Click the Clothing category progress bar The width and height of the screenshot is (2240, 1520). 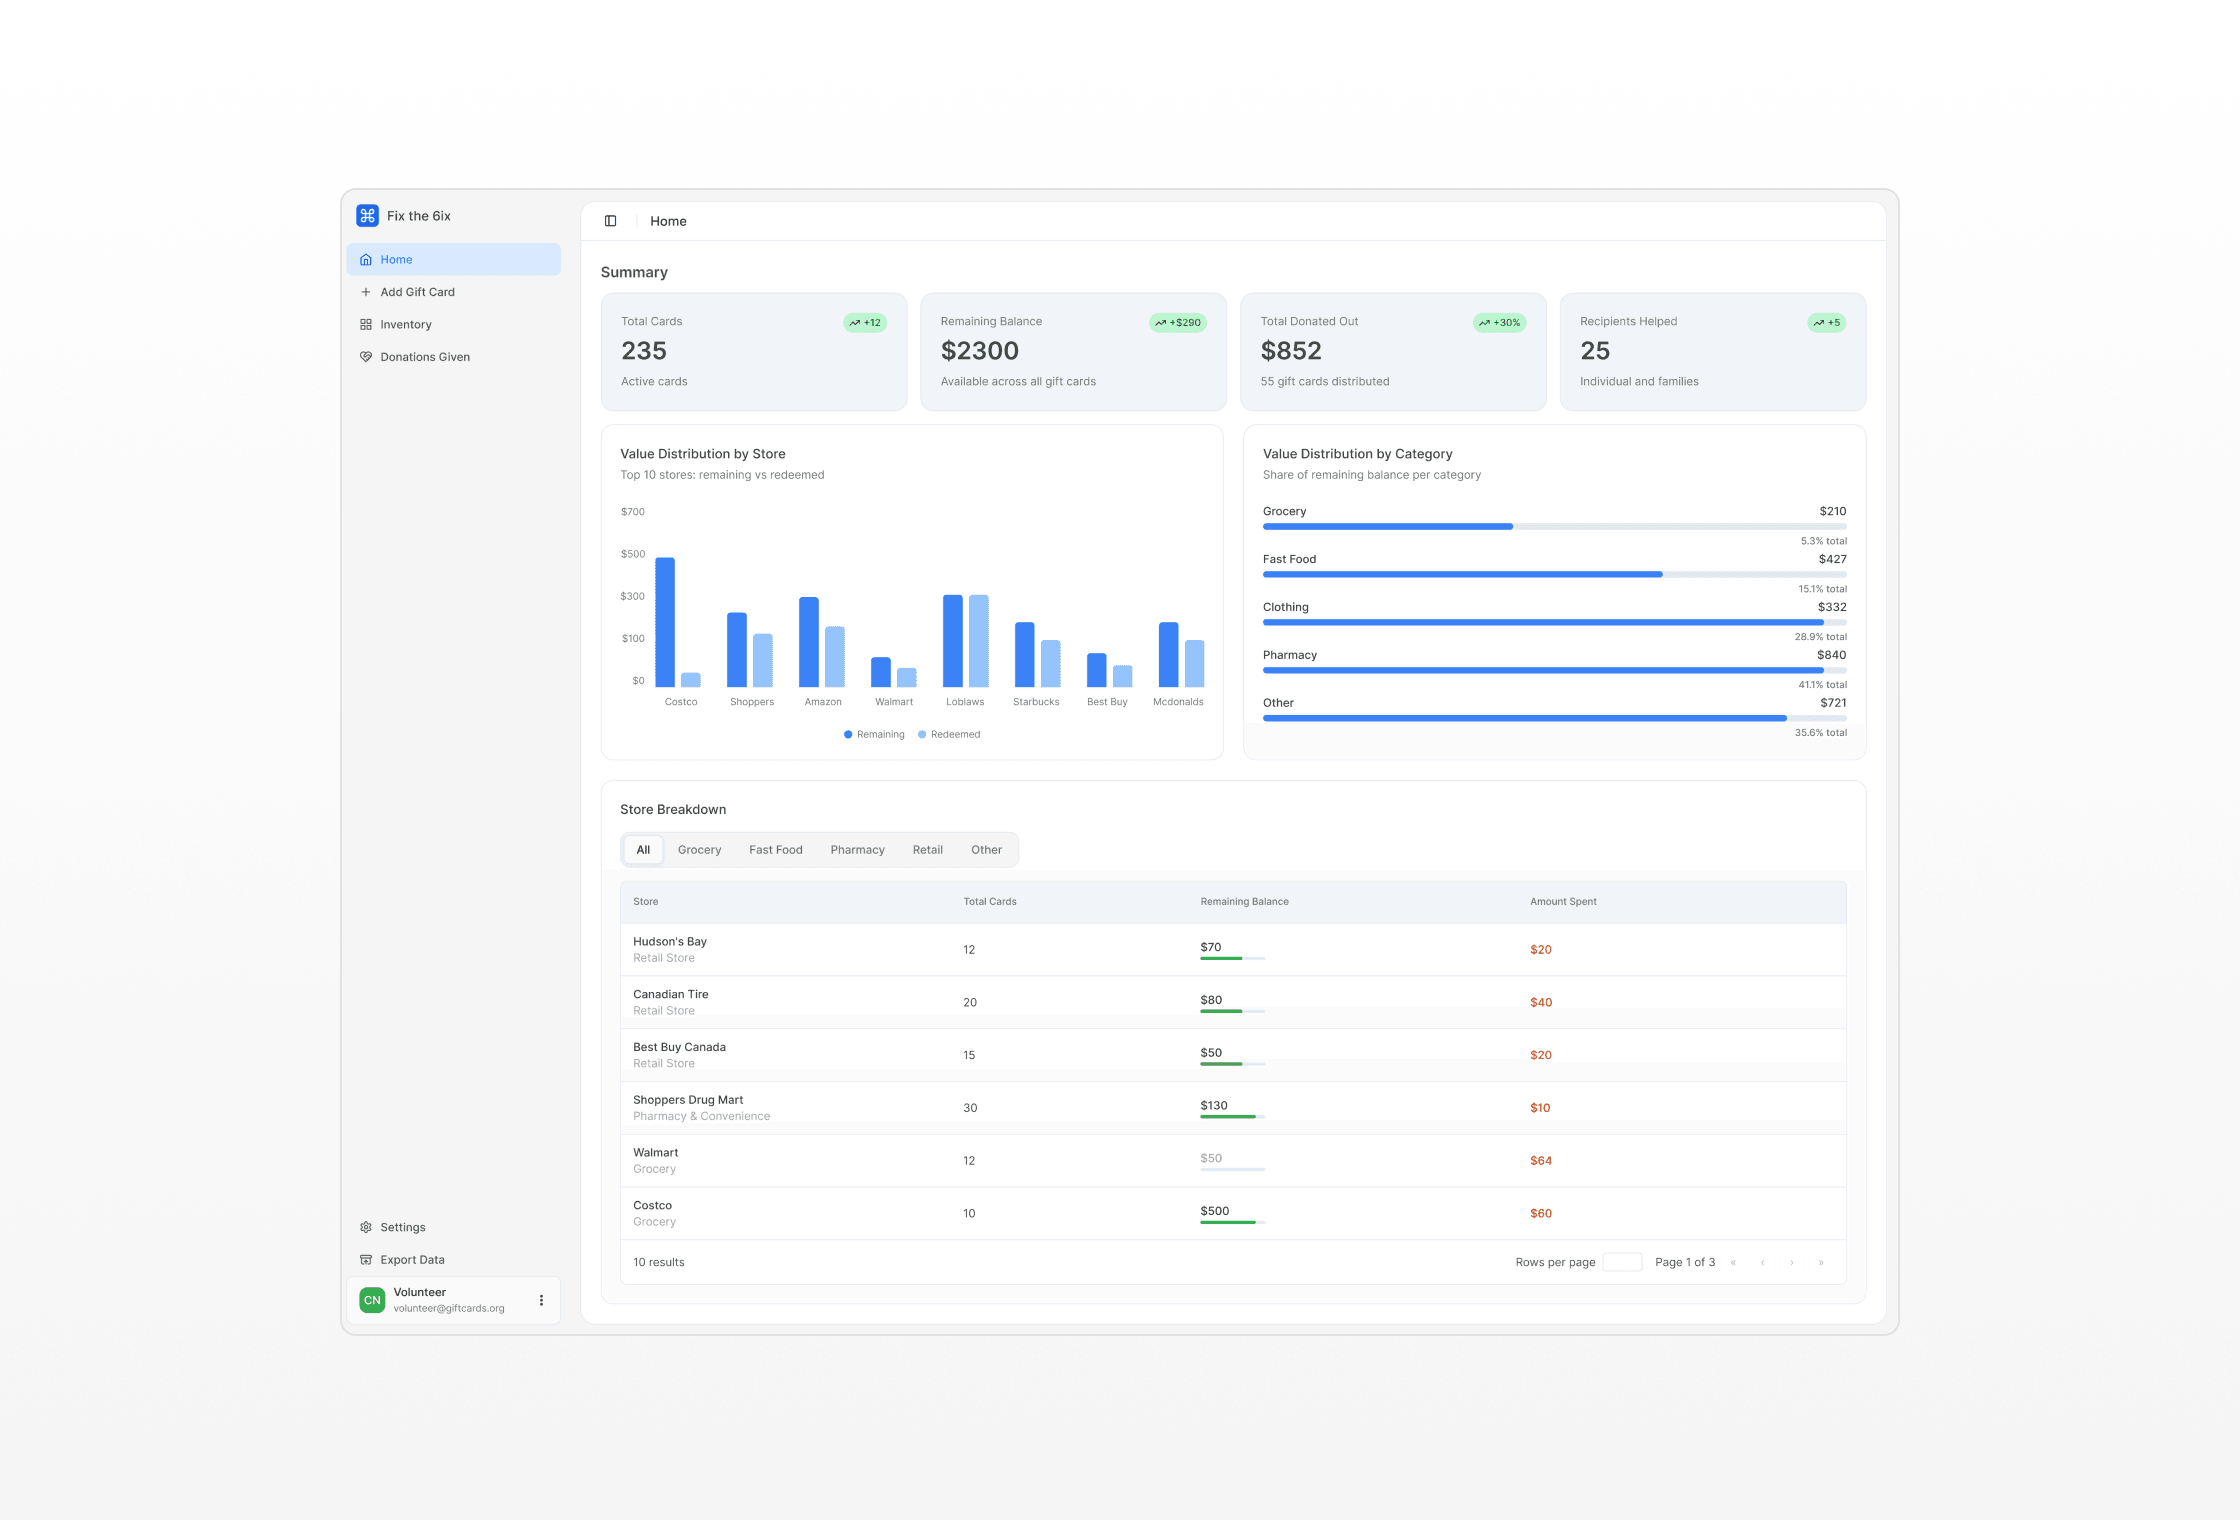[1554, 622]
